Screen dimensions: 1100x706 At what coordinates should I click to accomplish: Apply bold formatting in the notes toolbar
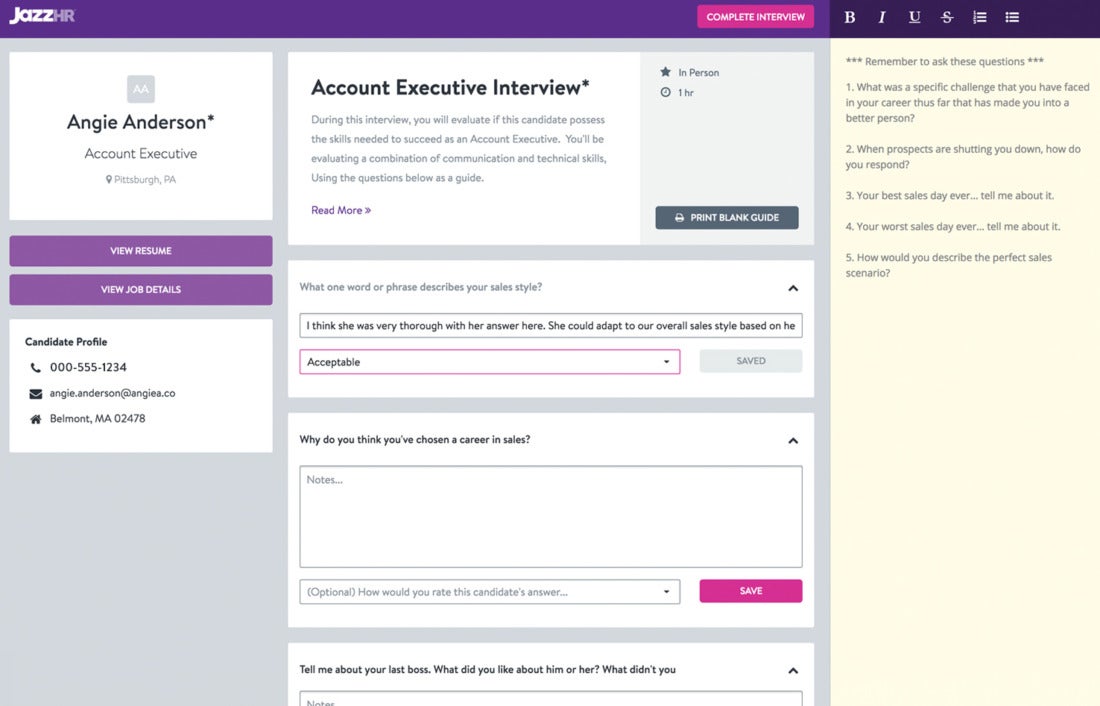point(849,17)
